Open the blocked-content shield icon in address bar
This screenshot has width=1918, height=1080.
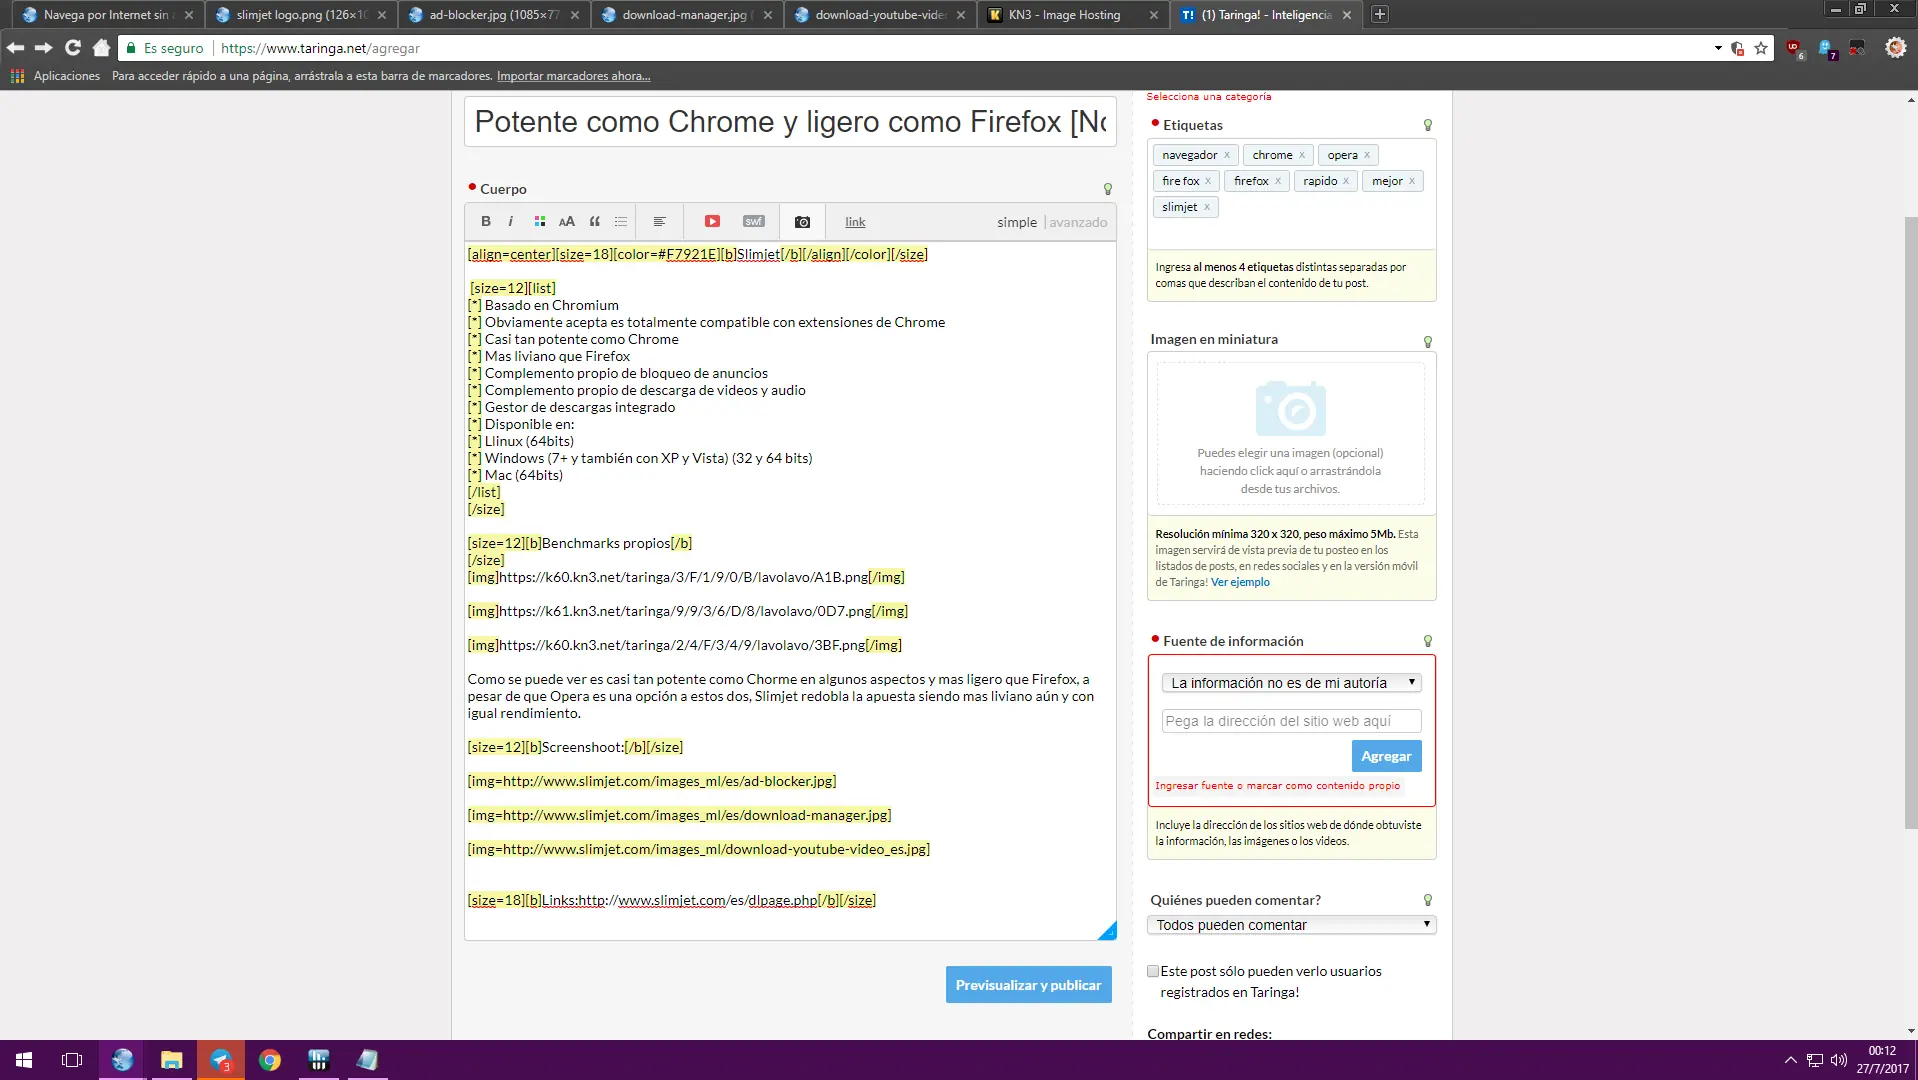[1738, 48]
